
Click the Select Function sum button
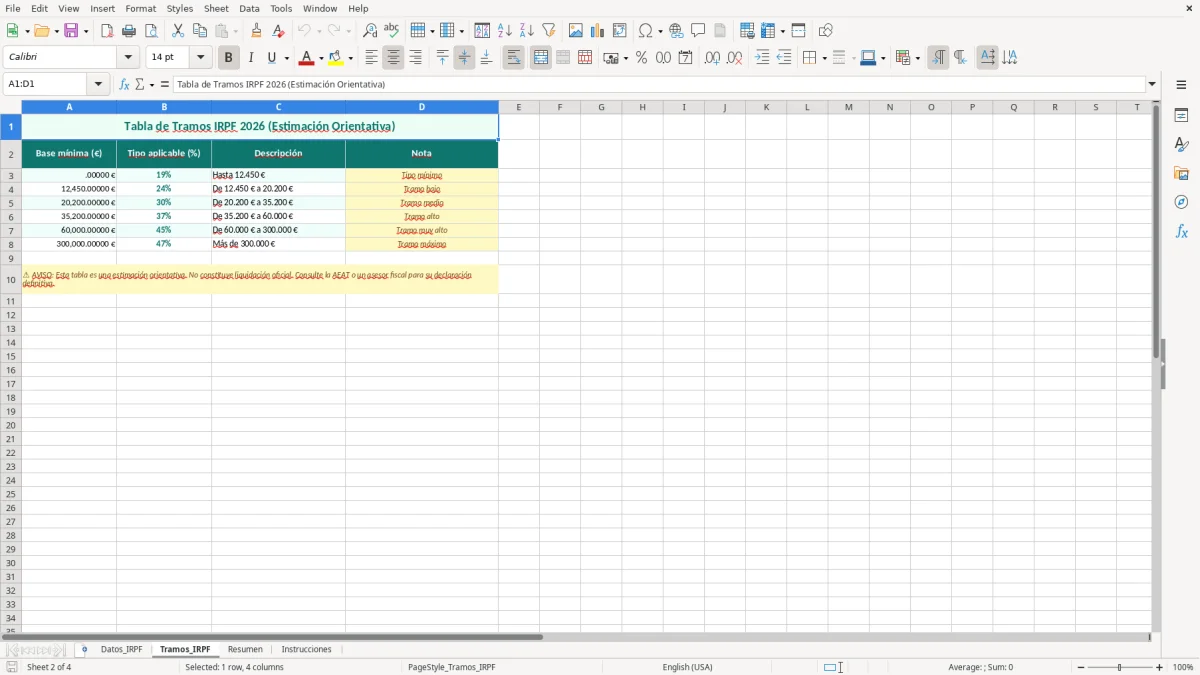pyautogui.click(x=140, y=85)
